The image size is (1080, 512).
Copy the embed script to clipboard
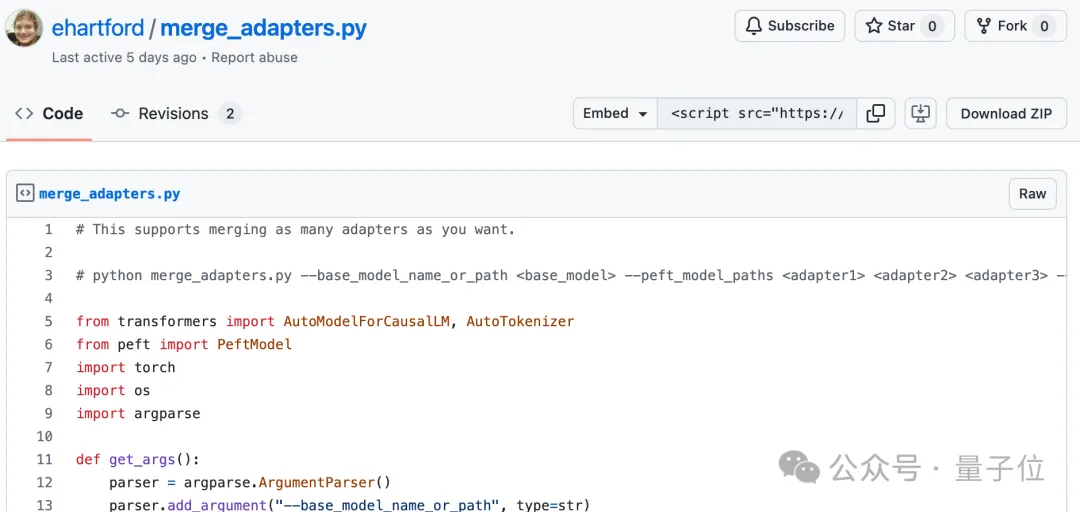(x=875, y=114)
